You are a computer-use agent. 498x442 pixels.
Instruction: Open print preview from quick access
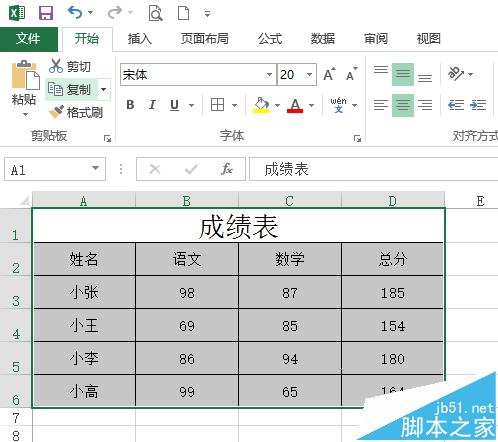(155, 13)
